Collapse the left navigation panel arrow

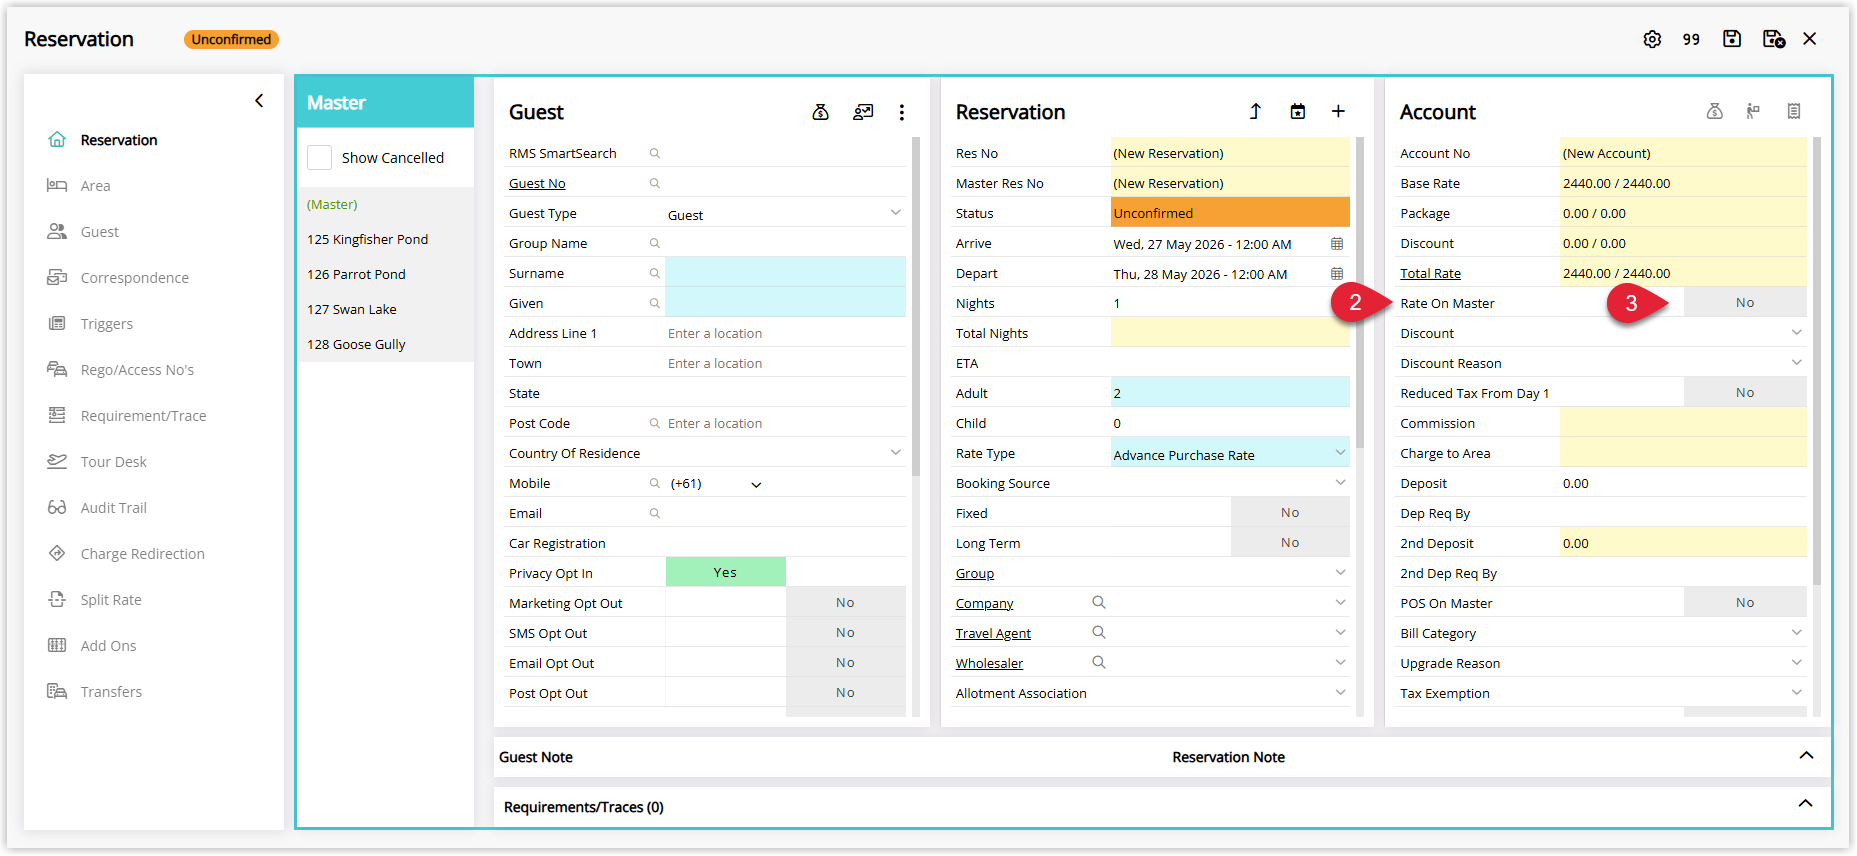(x=259, y=101)
